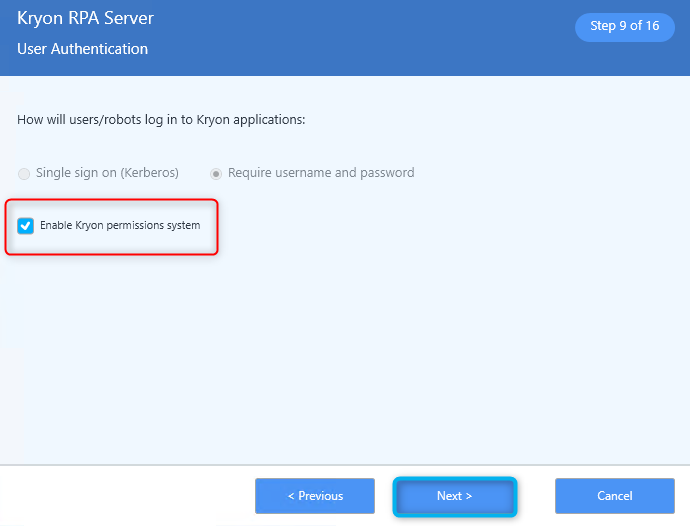The height and width of the screenshot is (526, 690).
Task: Click the 'Single sign on (Kerberos)' label text
Action: click(107, 173)
